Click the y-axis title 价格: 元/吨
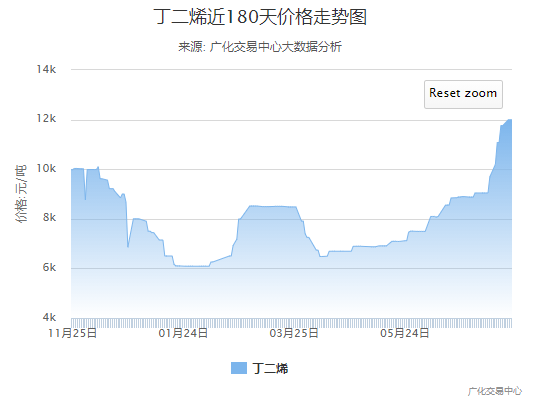Screen dimensions: 542x405 (x=21, y=194)
